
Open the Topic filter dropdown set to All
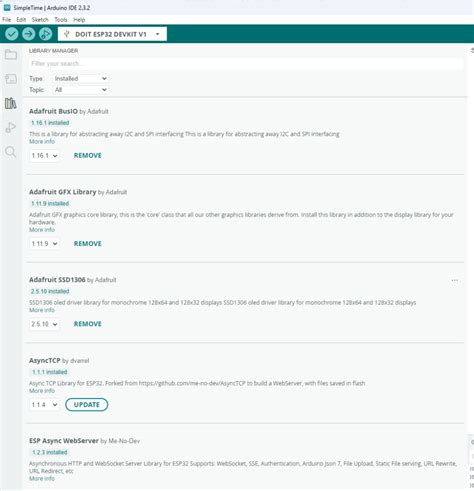(x=80, y=90)
